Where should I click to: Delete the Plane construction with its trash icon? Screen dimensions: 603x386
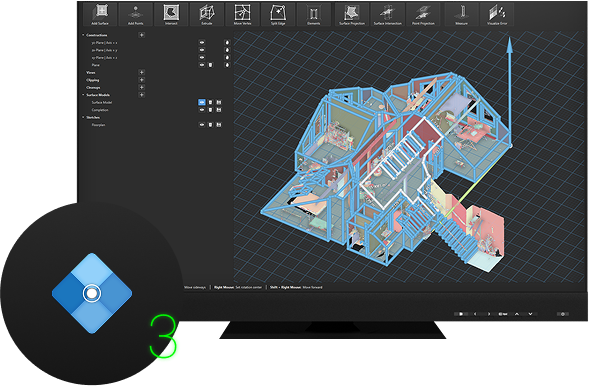(210, 65)
